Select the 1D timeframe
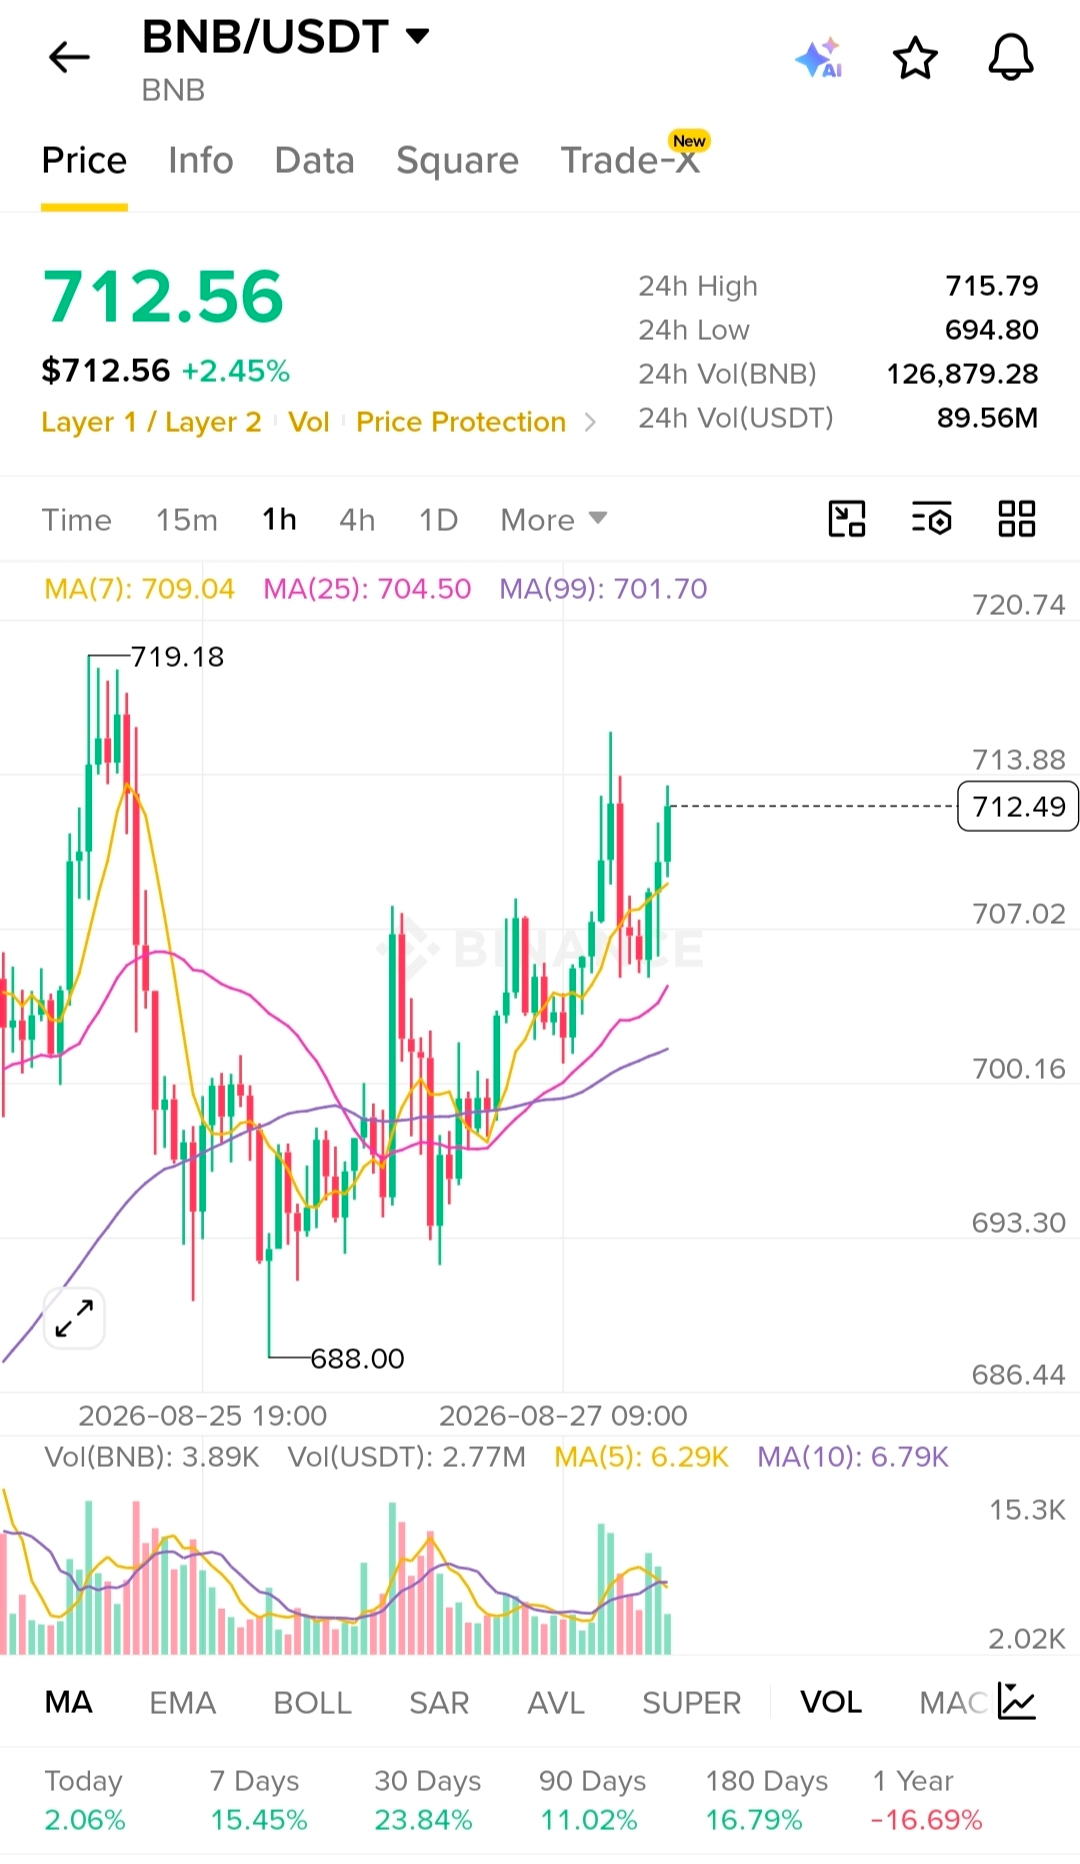 438,520
